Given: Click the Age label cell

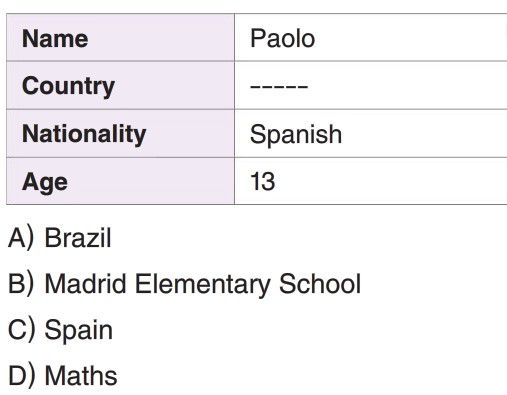Looking at the screenshot, I should click(x=120, y=181).
